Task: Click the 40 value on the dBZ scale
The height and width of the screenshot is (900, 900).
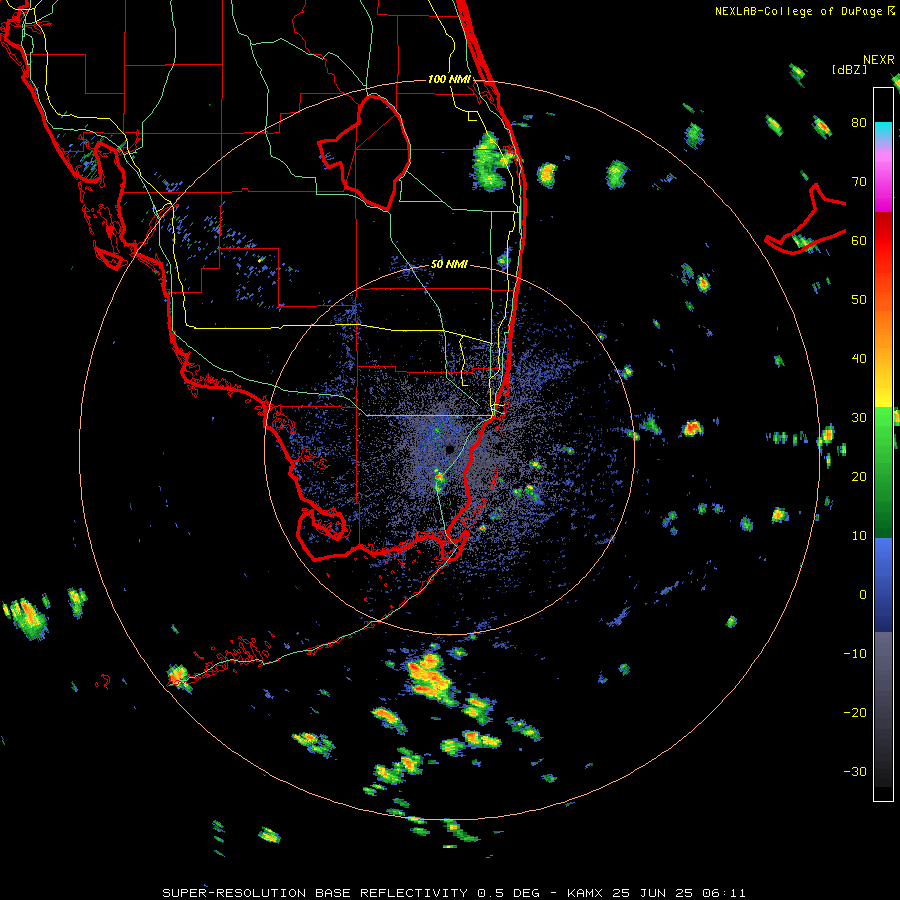Action: tap(859, 359)
